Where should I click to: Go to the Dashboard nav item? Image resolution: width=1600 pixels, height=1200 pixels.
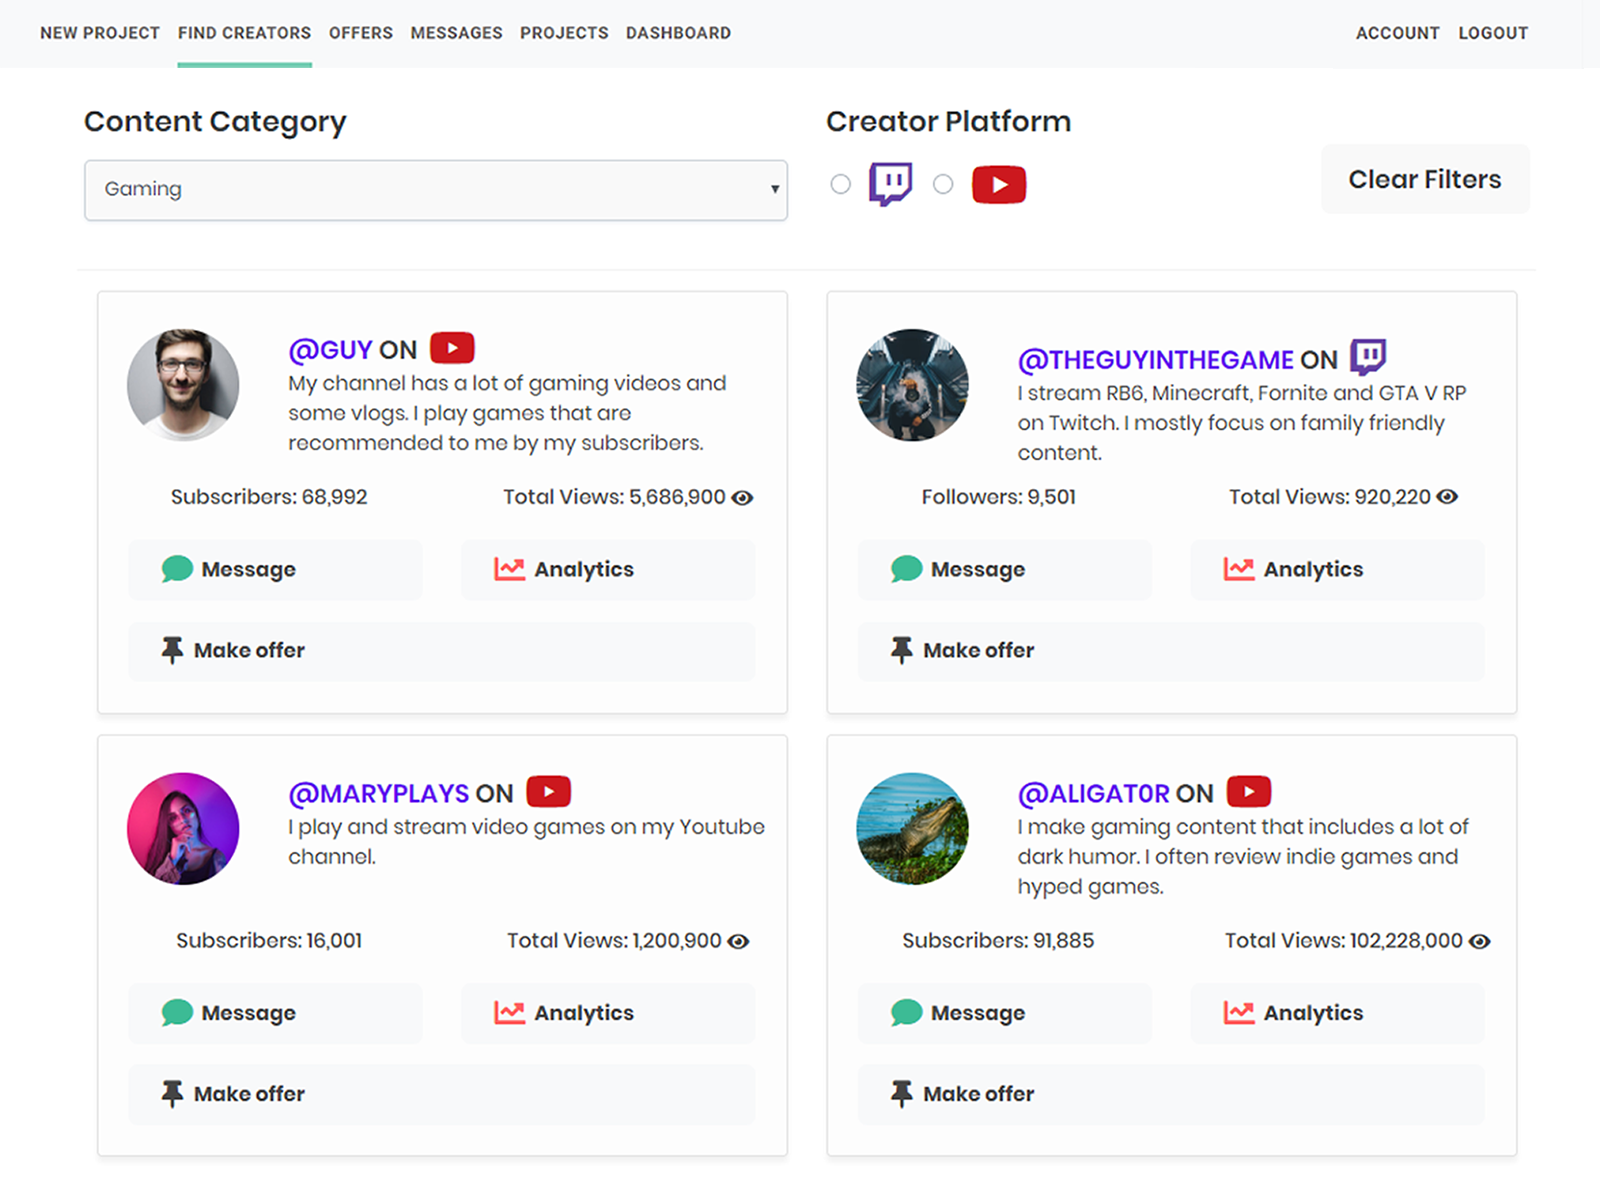point(678,33)
